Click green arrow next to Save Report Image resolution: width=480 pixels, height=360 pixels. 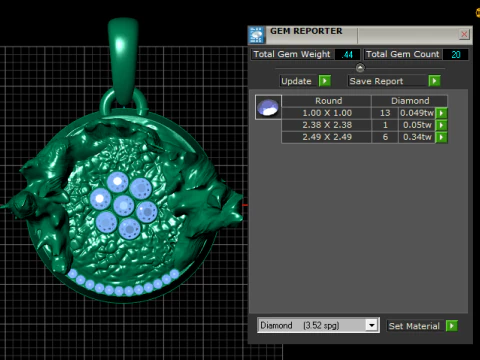tap(434, 81)
